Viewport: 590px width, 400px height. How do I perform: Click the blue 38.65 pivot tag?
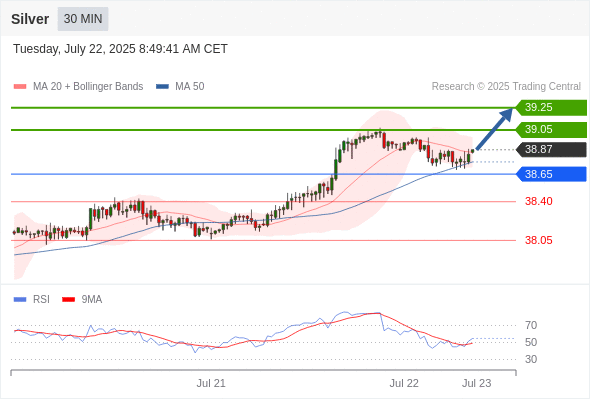(551, 174)
